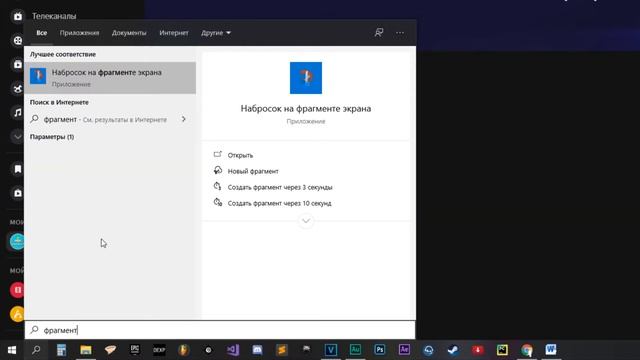
Task: Open the Windows Start menu button
Action: [x=12, y=350]
